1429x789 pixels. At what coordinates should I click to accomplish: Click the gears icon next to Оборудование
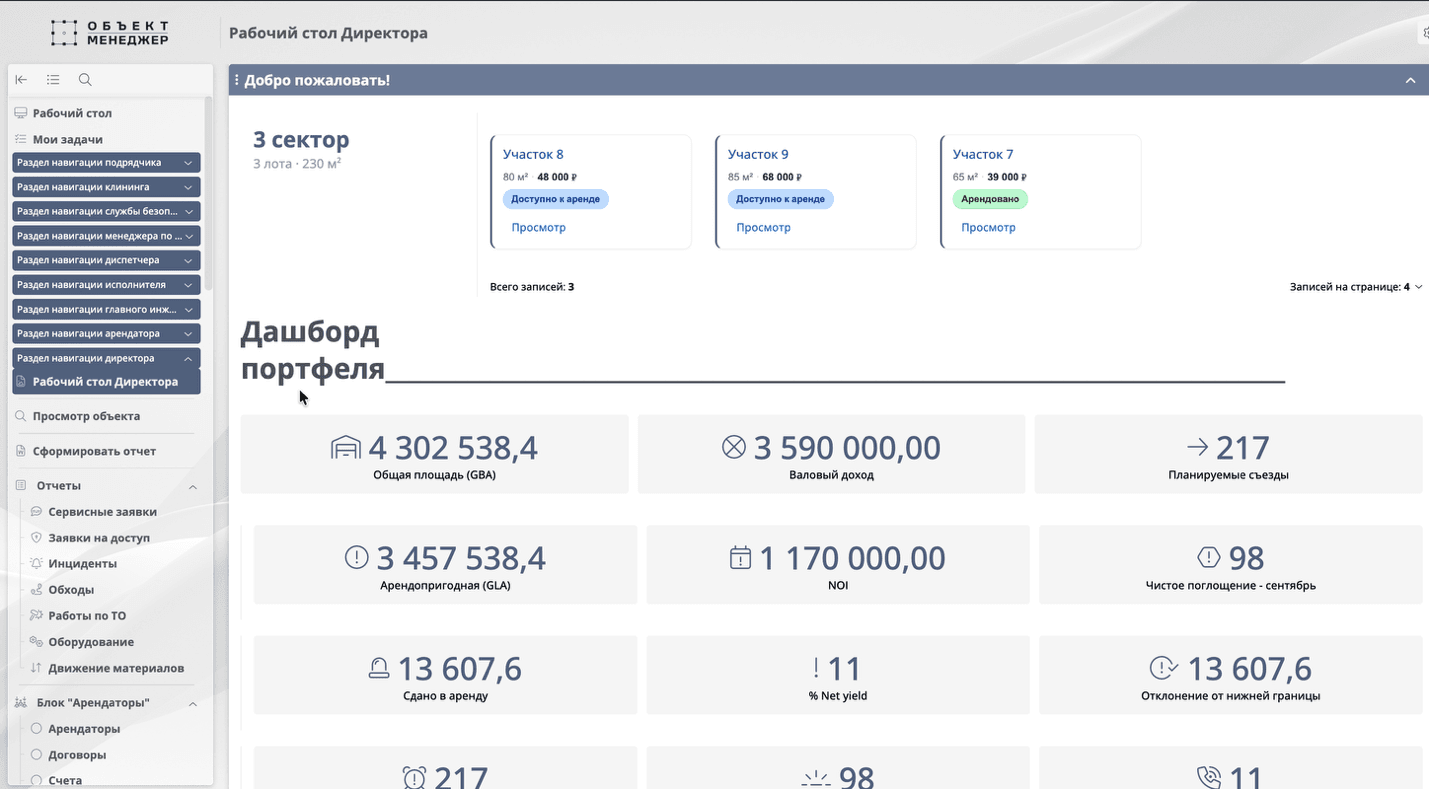pos(37,642)
